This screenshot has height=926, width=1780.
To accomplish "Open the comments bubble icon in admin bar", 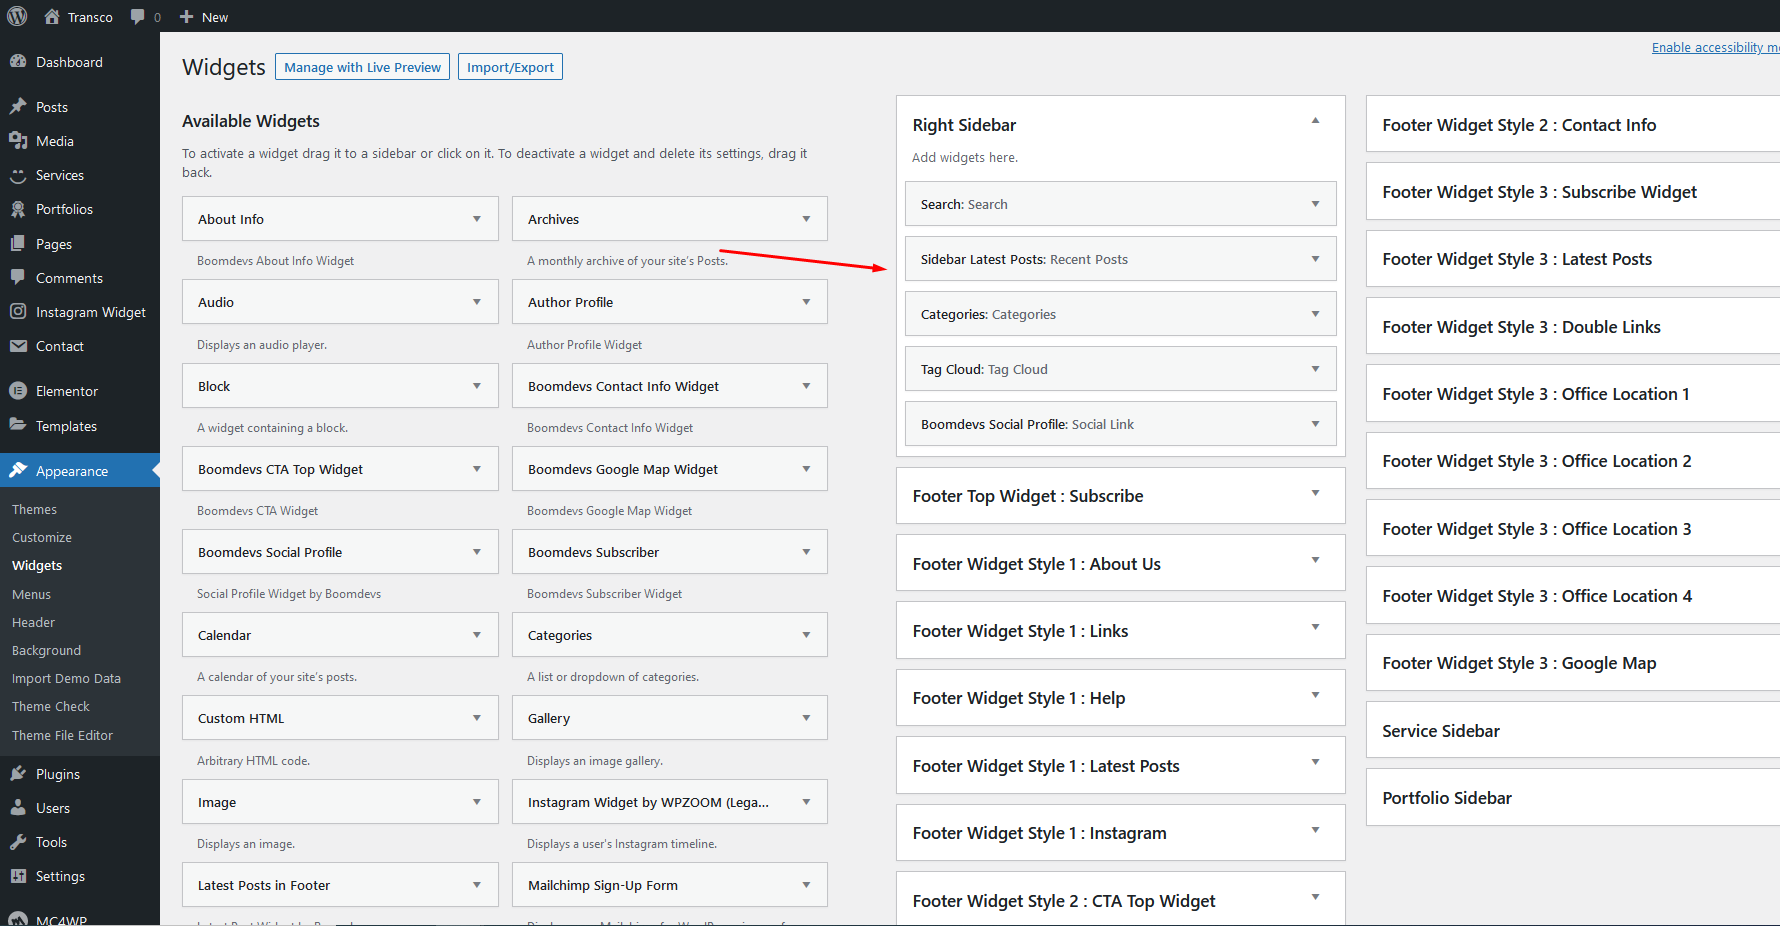I will (138, 17).
